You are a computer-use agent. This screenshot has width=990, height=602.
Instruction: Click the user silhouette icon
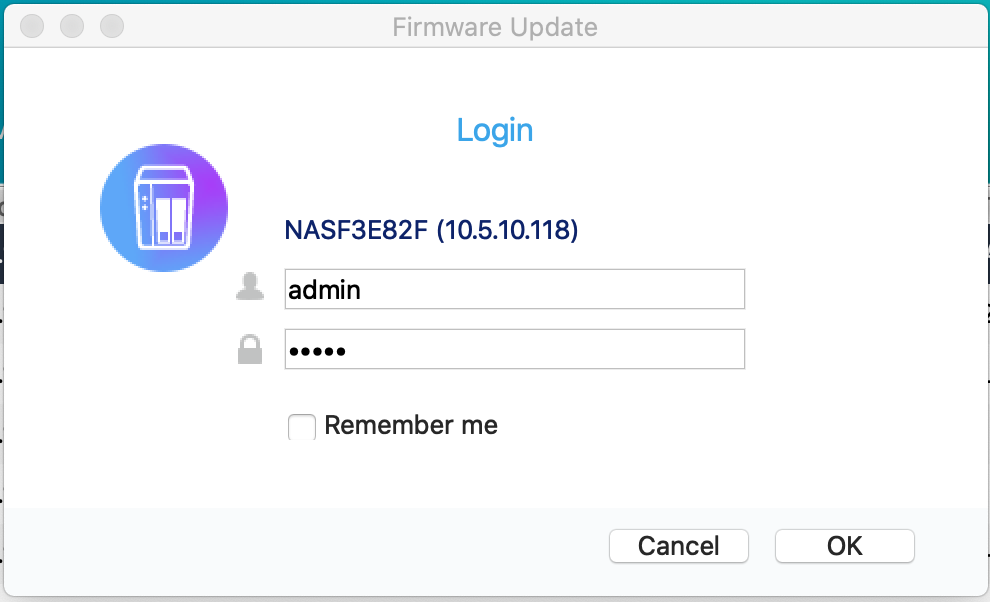click(x=250, y=287)
